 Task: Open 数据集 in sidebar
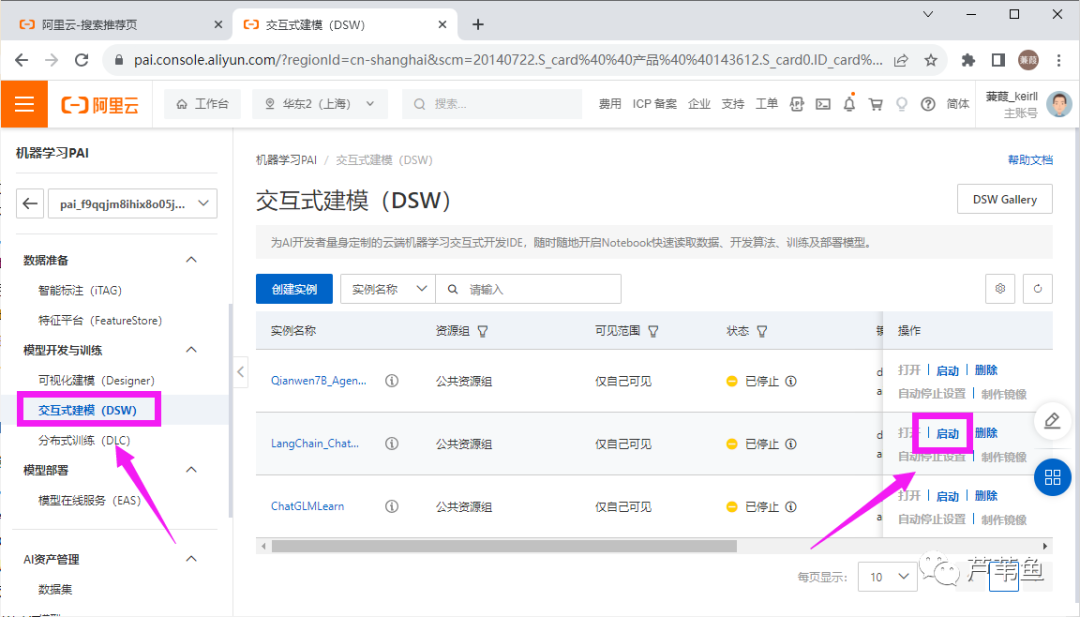tap(55, 589)
